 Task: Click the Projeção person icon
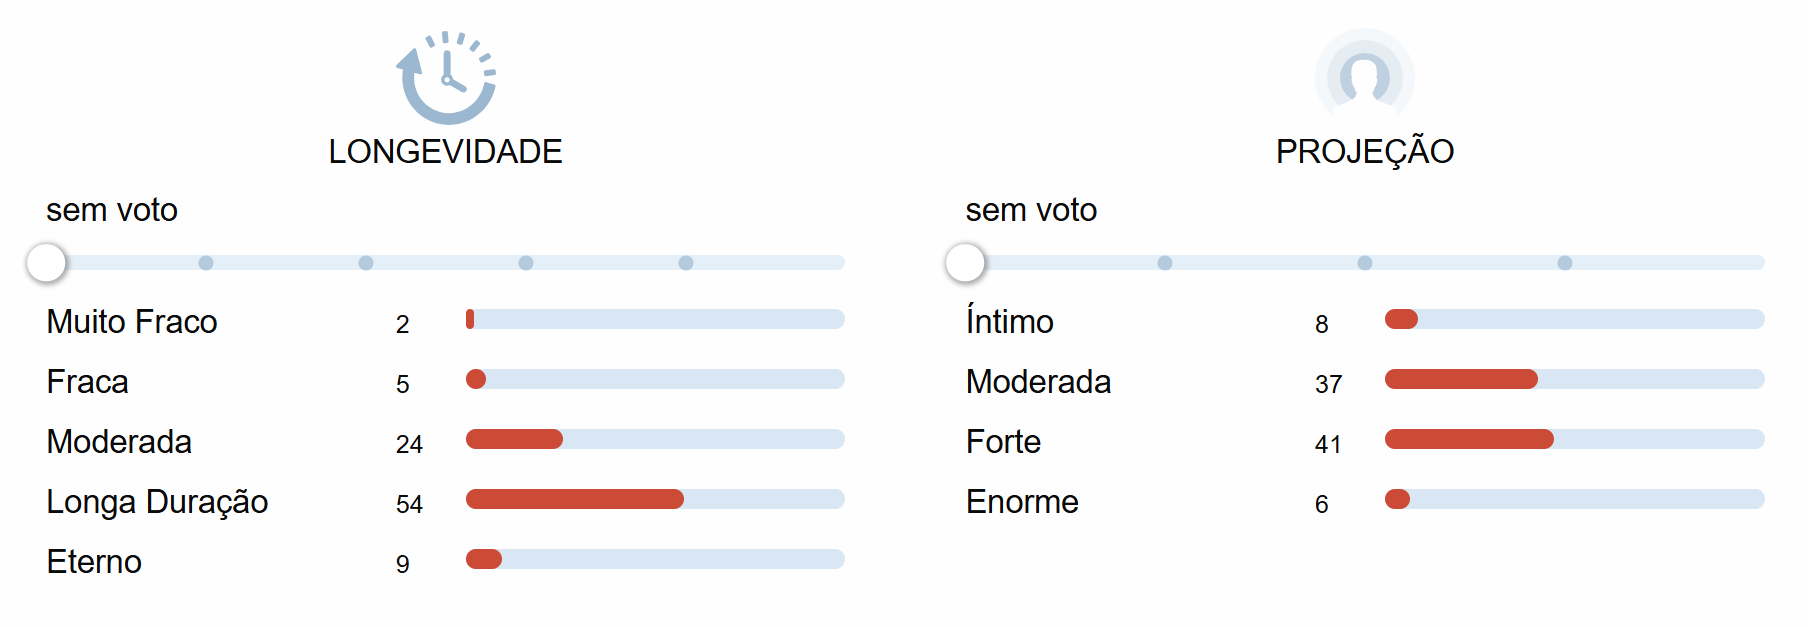point(1365,77)
